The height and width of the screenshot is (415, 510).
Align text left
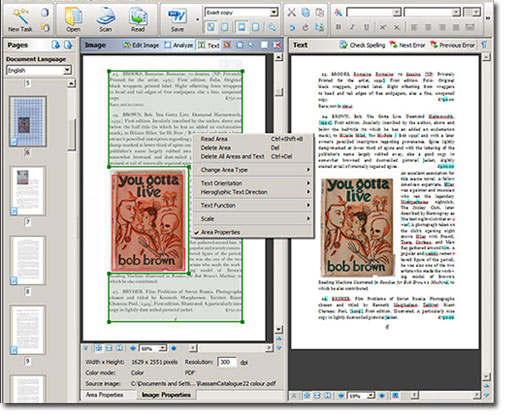click(414, 27)
